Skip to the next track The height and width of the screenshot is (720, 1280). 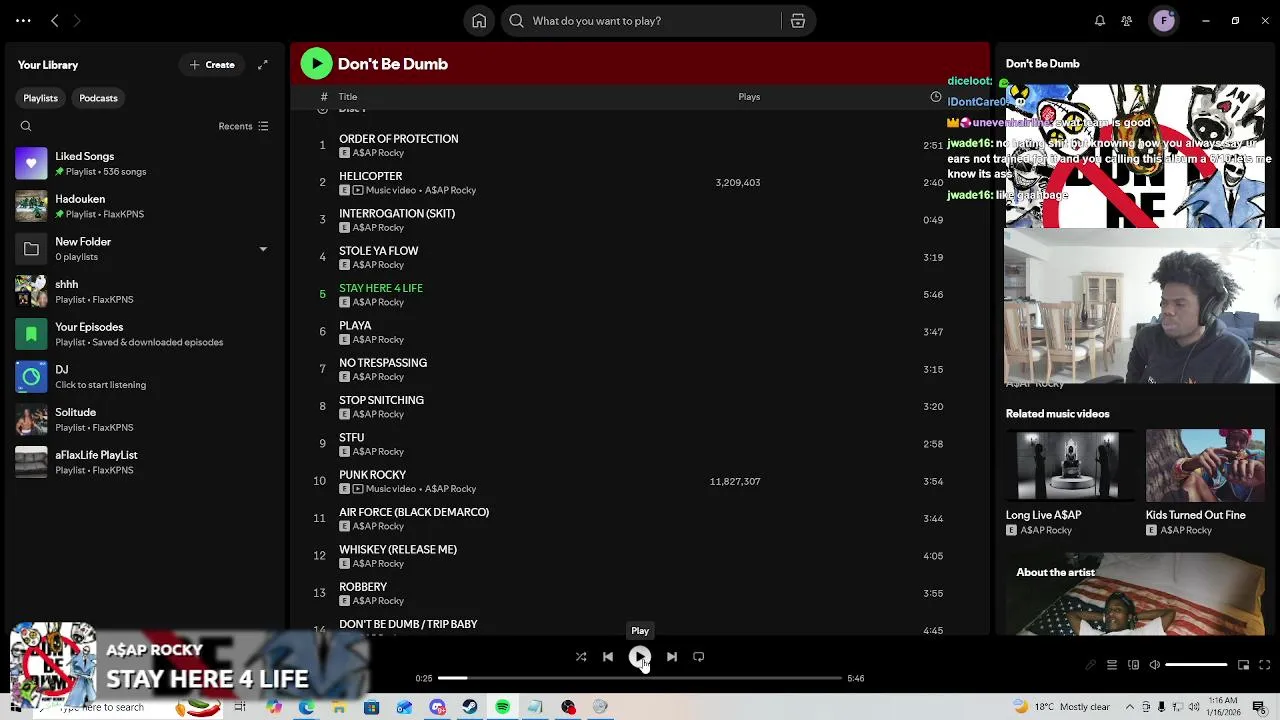tap(672, 657)
